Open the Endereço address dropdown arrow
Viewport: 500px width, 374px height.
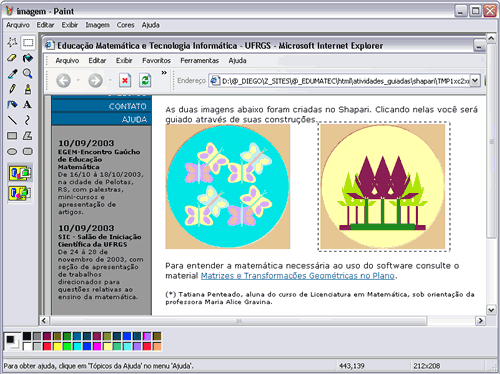pyautogui.click(x=475, y=80)
